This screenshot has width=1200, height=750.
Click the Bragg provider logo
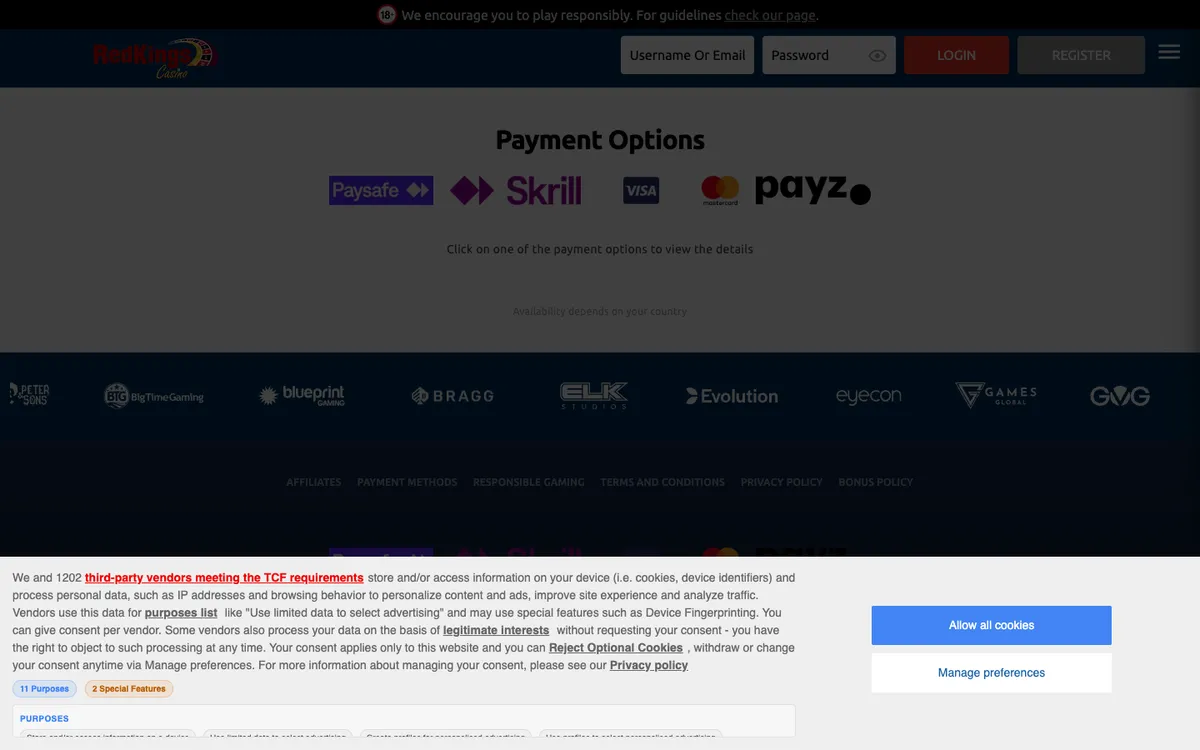[x=452, y=396]
